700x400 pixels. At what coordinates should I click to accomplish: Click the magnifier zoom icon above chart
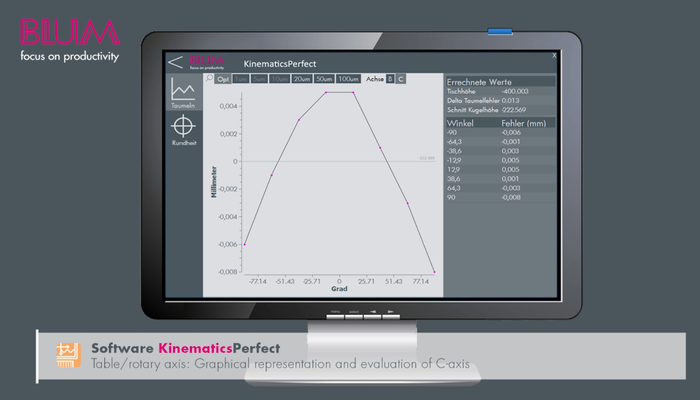tap(209, 78)
